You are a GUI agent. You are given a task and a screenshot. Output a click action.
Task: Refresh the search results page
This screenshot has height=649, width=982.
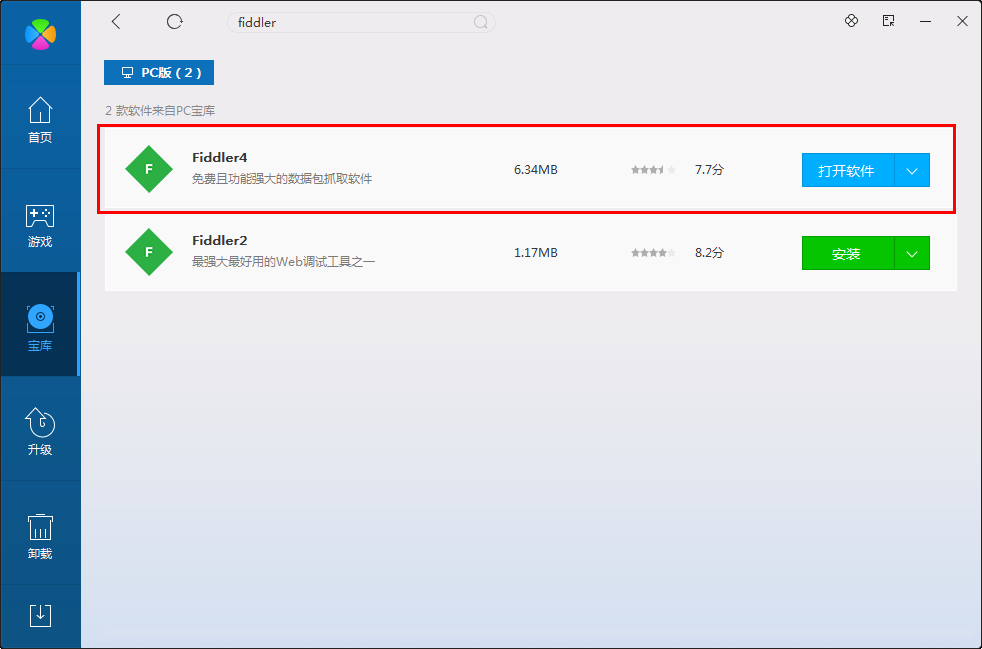pyautogui.click(x=175, y=22)
